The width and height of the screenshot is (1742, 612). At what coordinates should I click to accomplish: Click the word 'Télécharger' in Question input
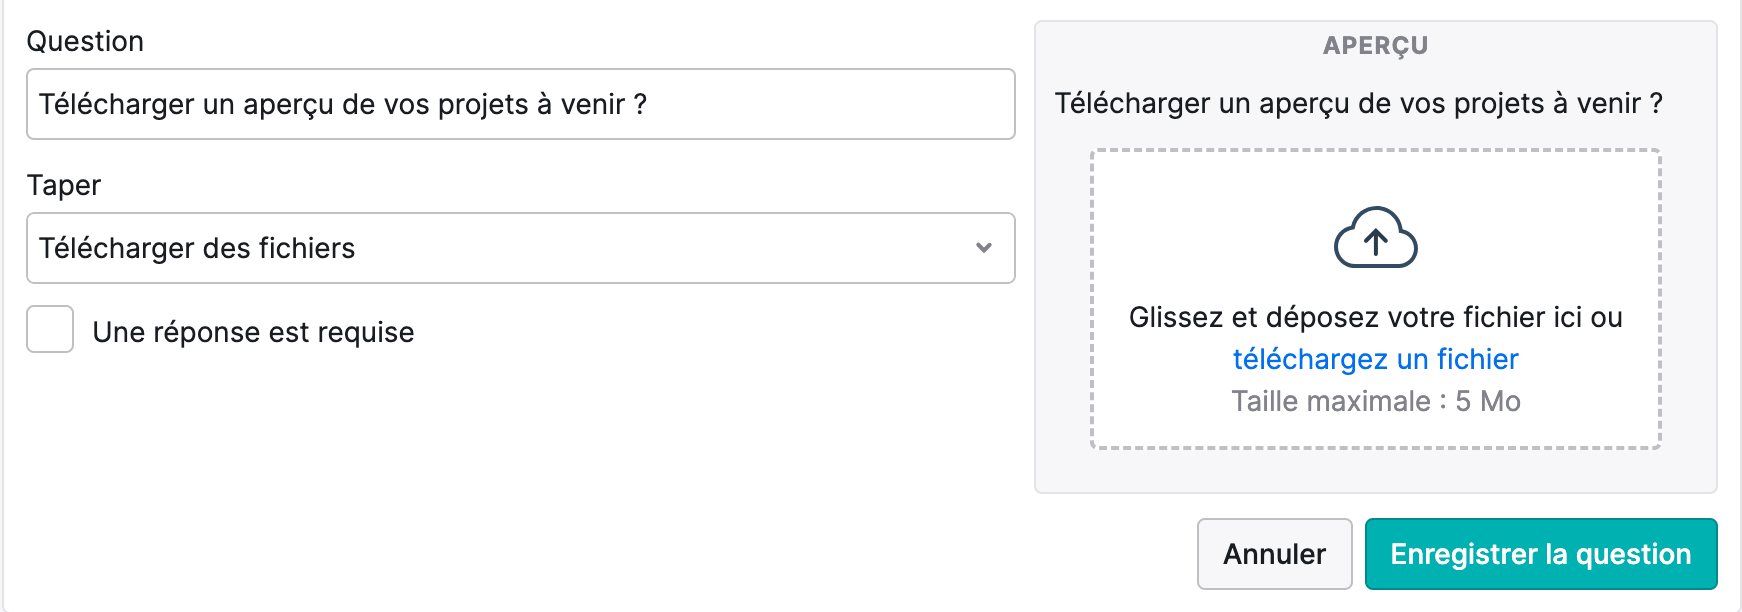pyautogui.click(x=116, y=104)
